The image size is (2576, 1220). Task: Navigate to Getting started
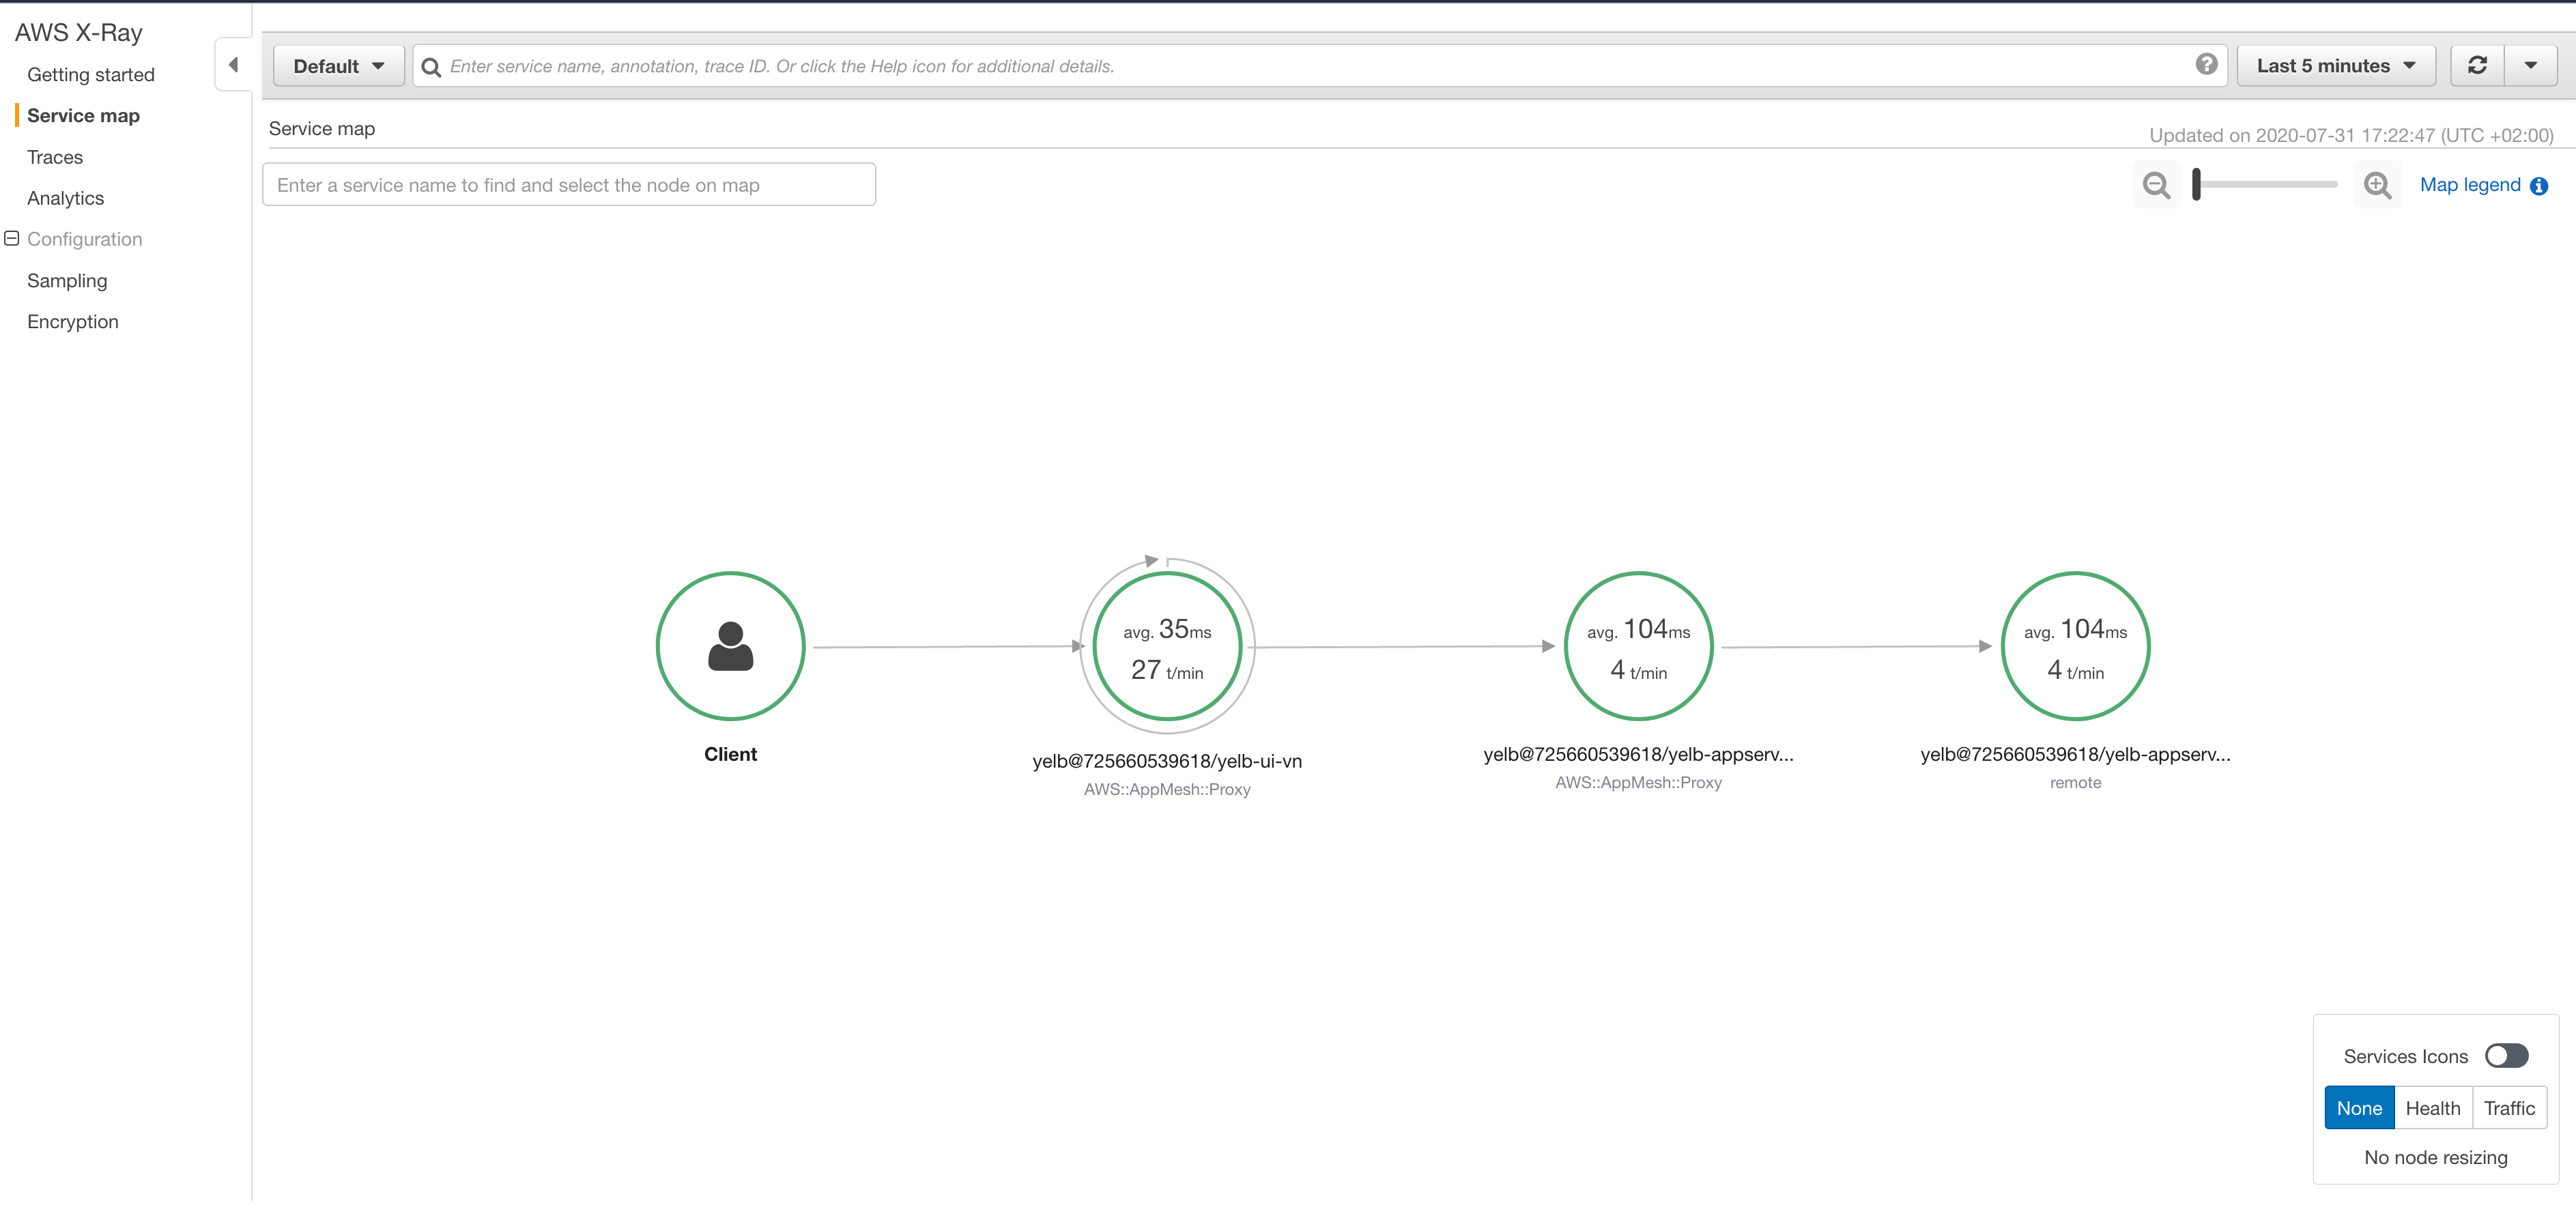[x=91, y=74]
